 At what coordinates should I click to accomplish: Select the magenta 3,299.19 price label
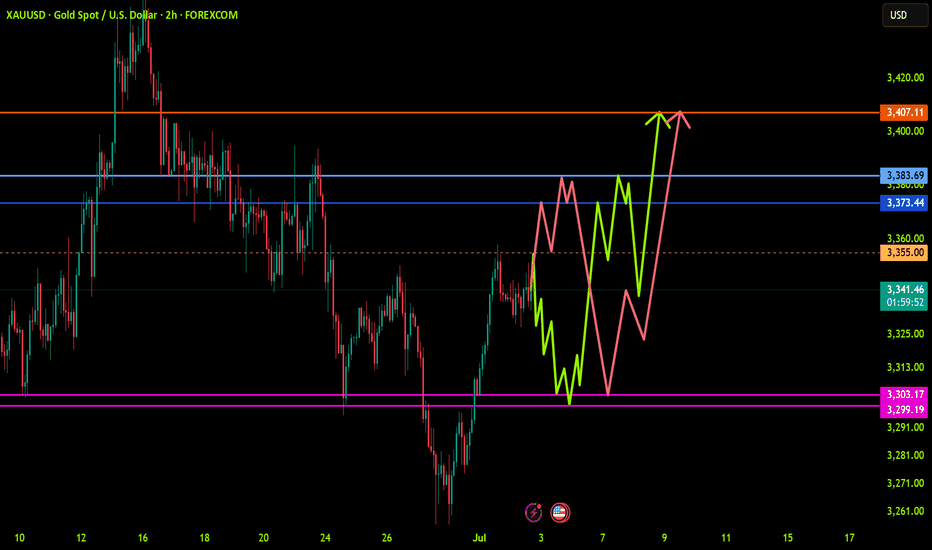click(904, 410)
